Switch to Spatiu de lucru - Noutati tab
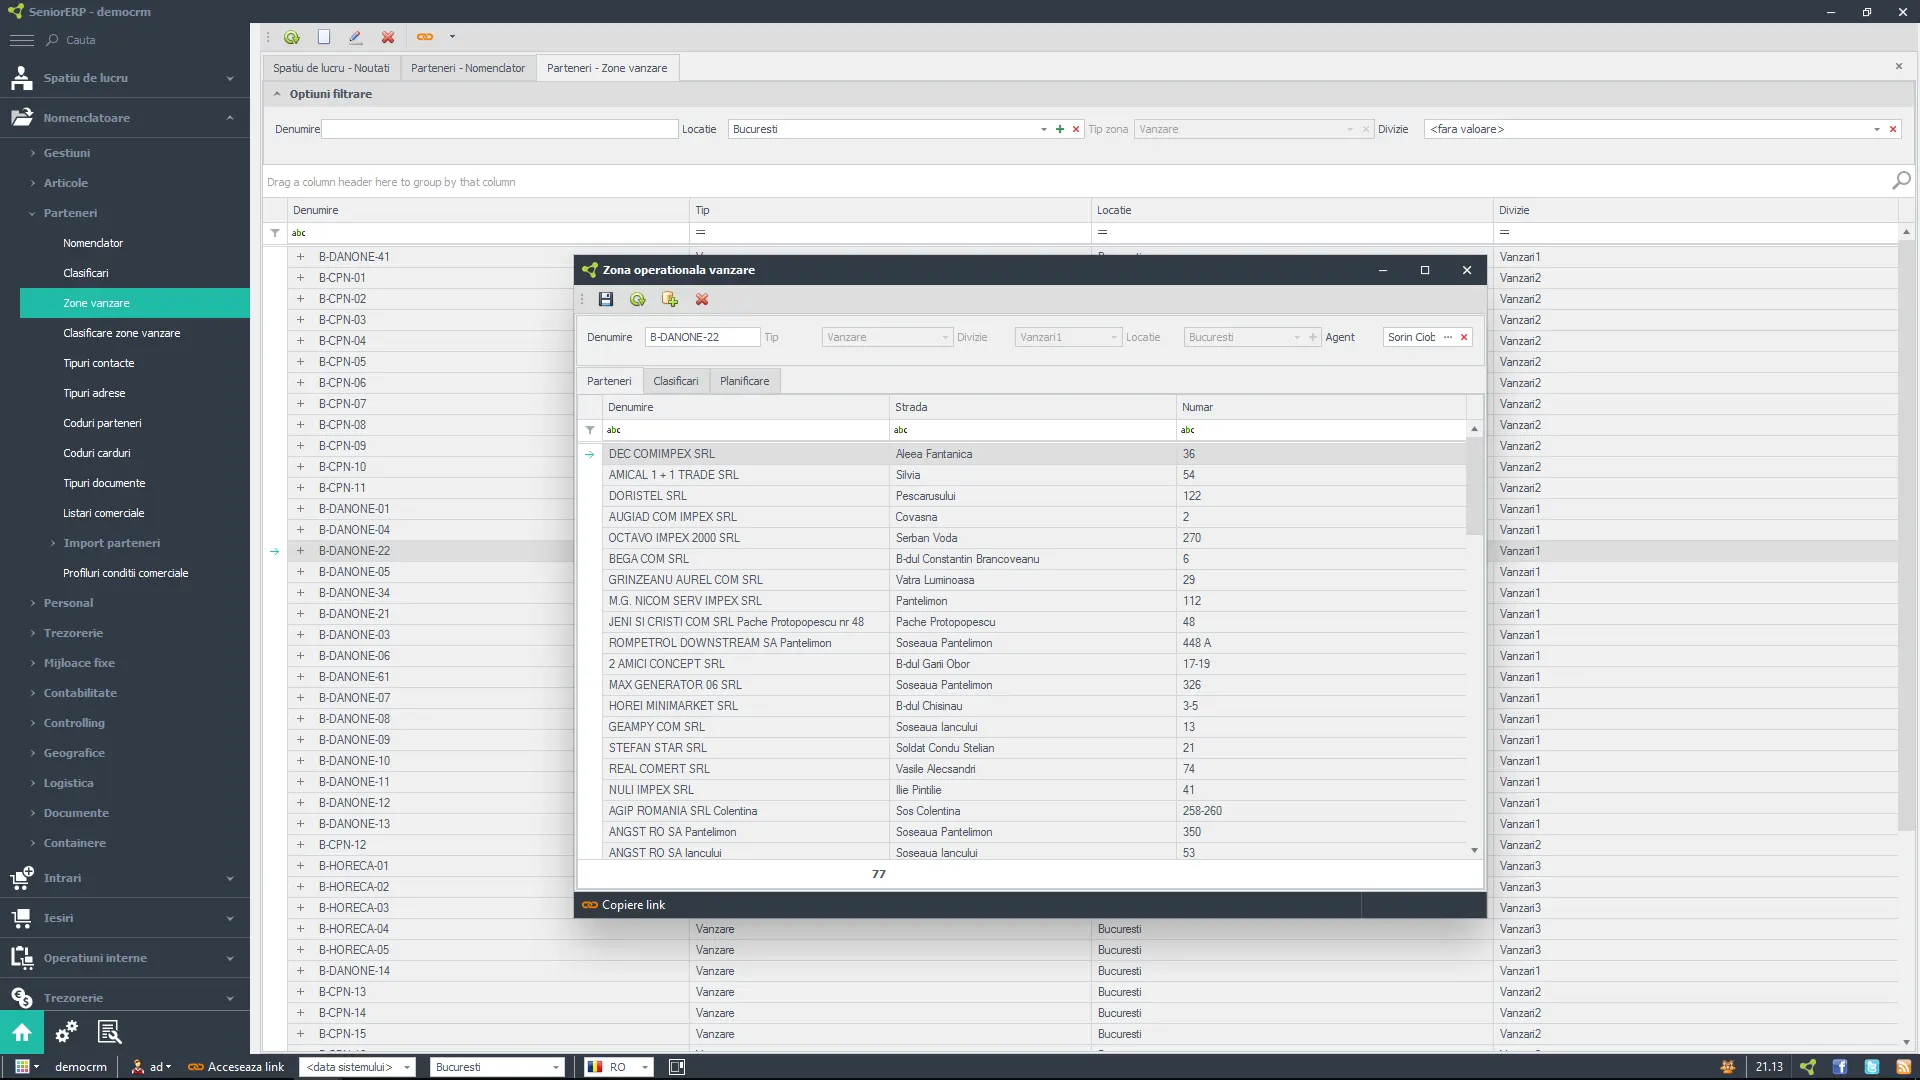The height and width of the screenshot is (1080, 1920). pos(331,68)
